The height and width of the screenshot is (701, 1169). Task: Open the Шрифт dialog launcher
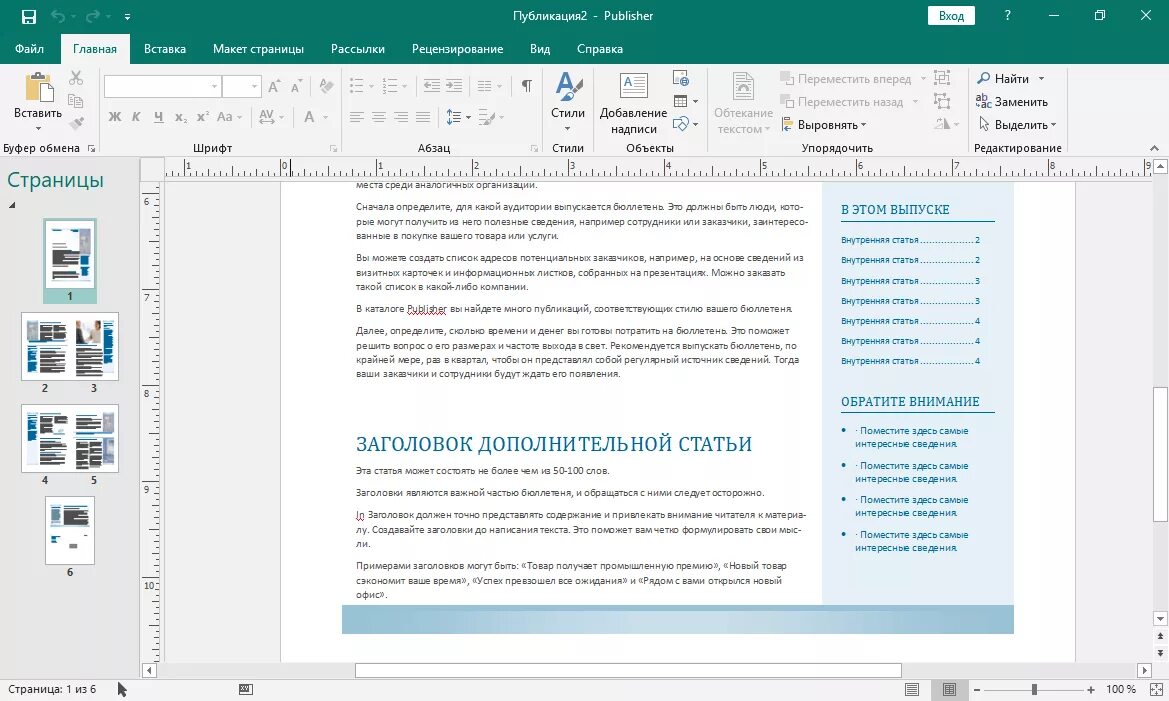[333, 148]
